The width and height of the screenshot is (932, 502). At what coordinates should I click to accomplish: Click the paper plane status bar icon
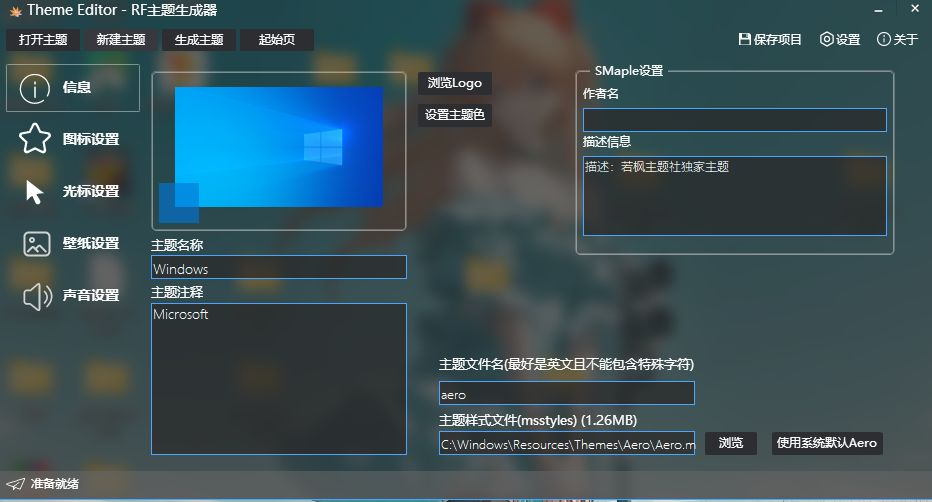click(15, 484)
